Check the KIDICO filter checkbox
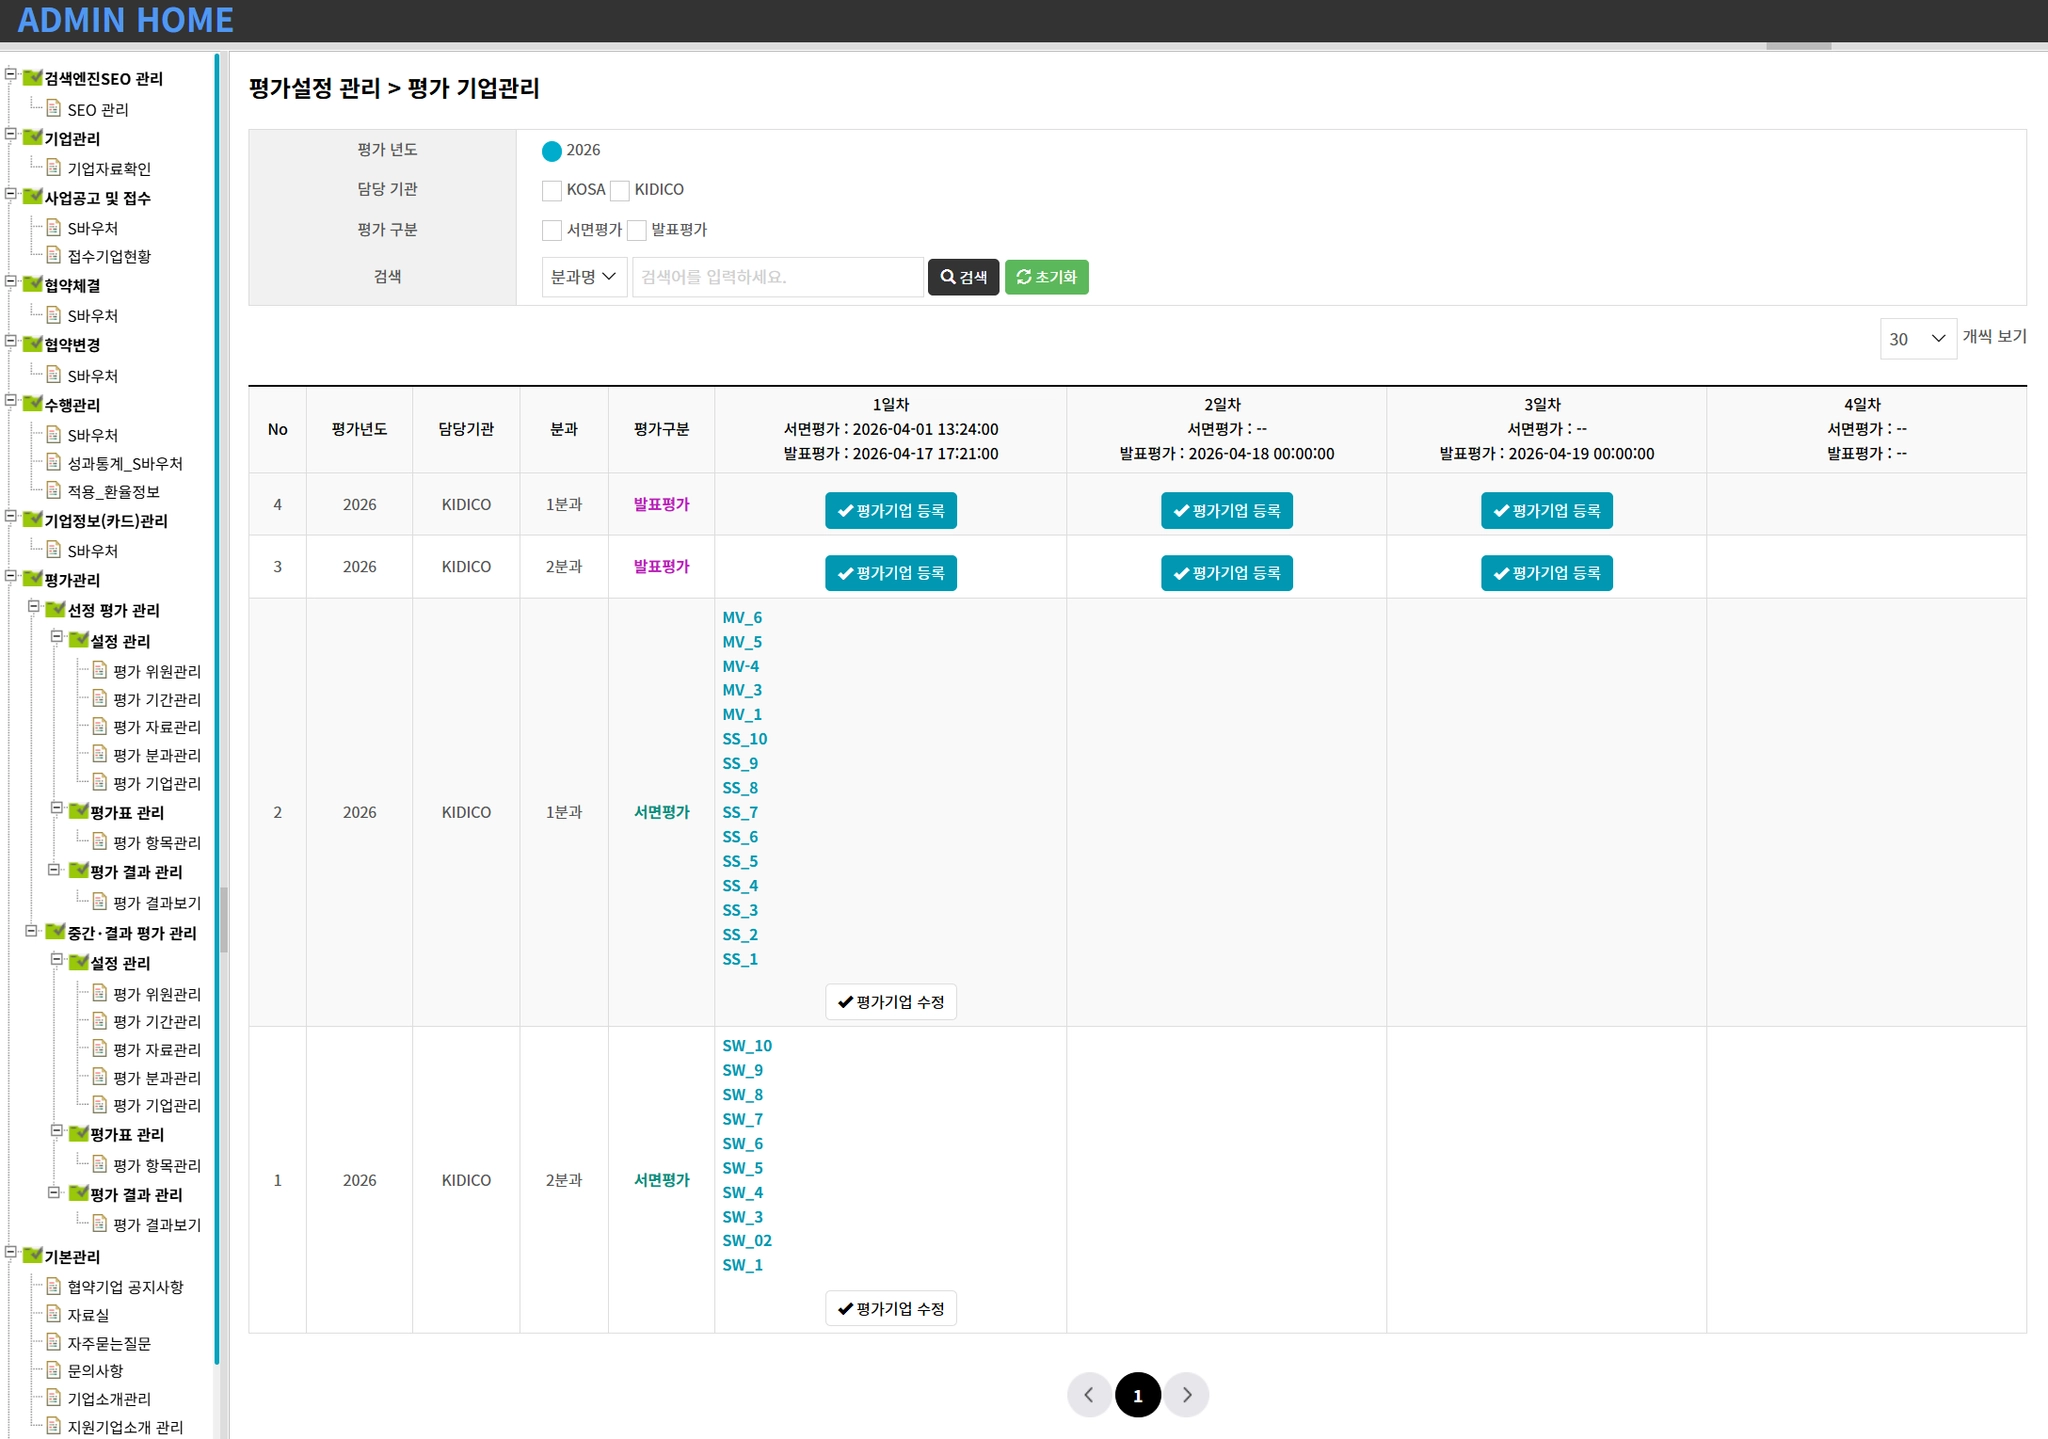This screenshot has height=1439, width=2048. [x=620, y=190]
